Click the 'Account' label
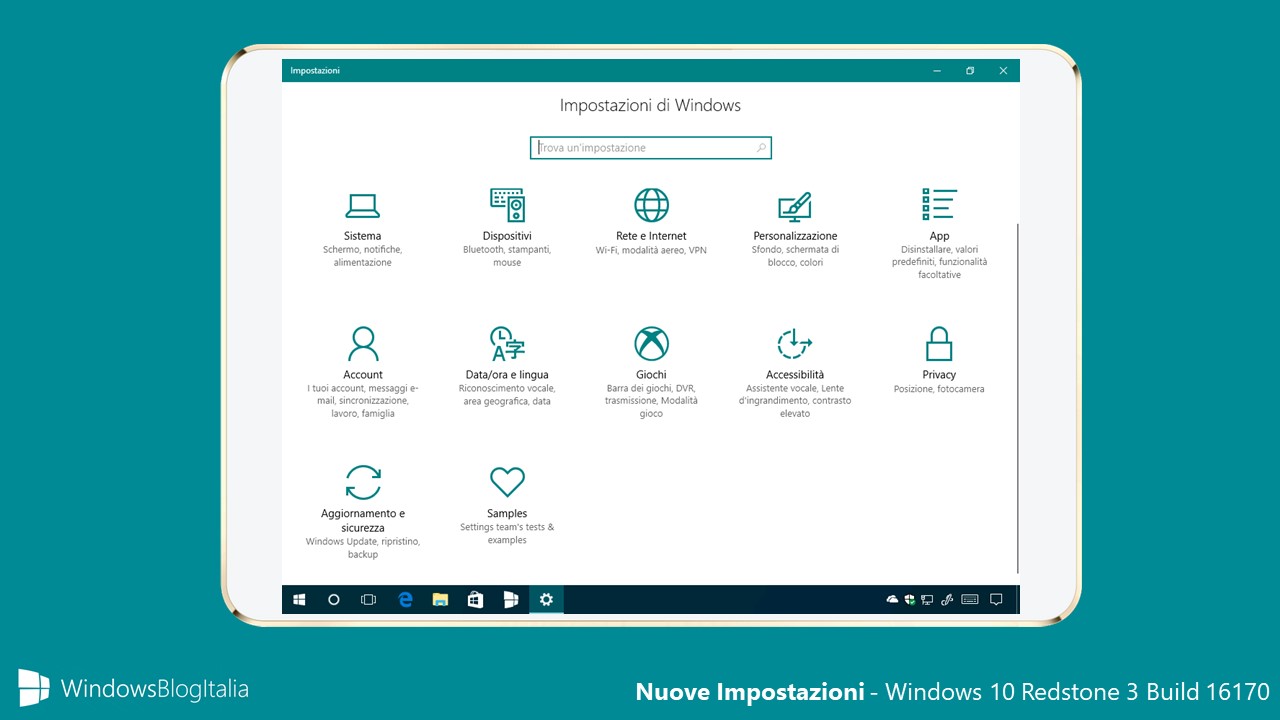This screenshot has width=1280, height=720. click(363, 375)
